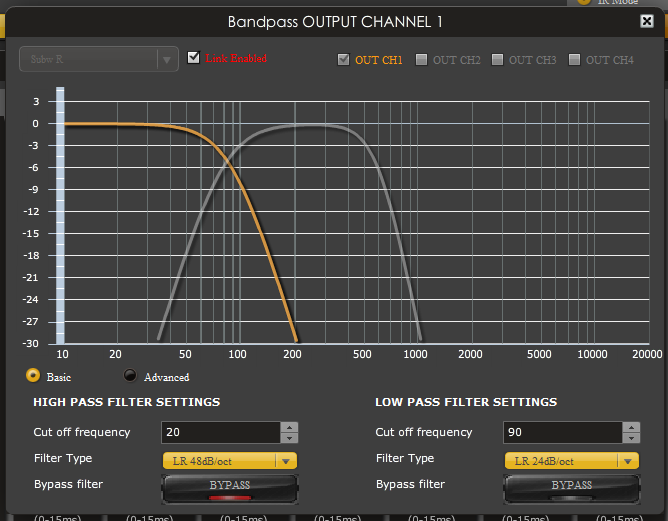Click the light blue level bar at 10 Hz
The image size is (668, 521).
tap(60, 215)
